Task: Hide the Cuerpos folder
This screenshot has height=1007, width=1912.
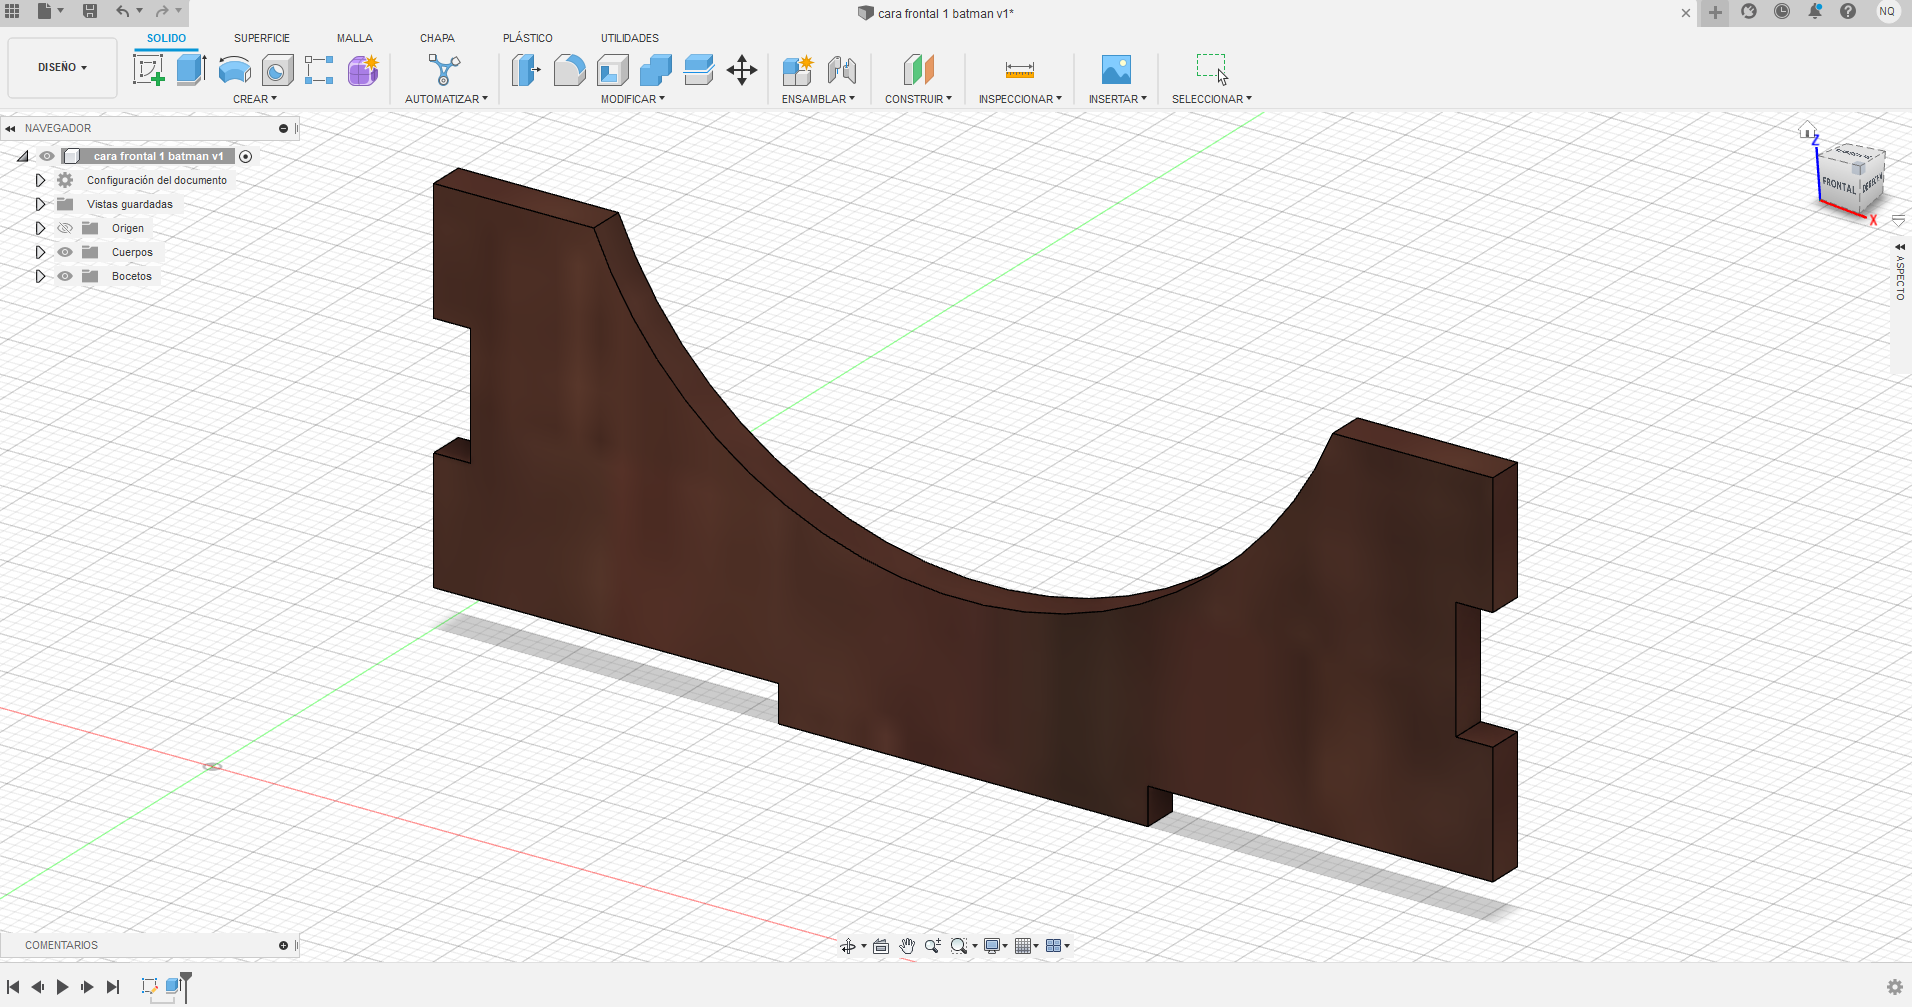Action: 65,252
